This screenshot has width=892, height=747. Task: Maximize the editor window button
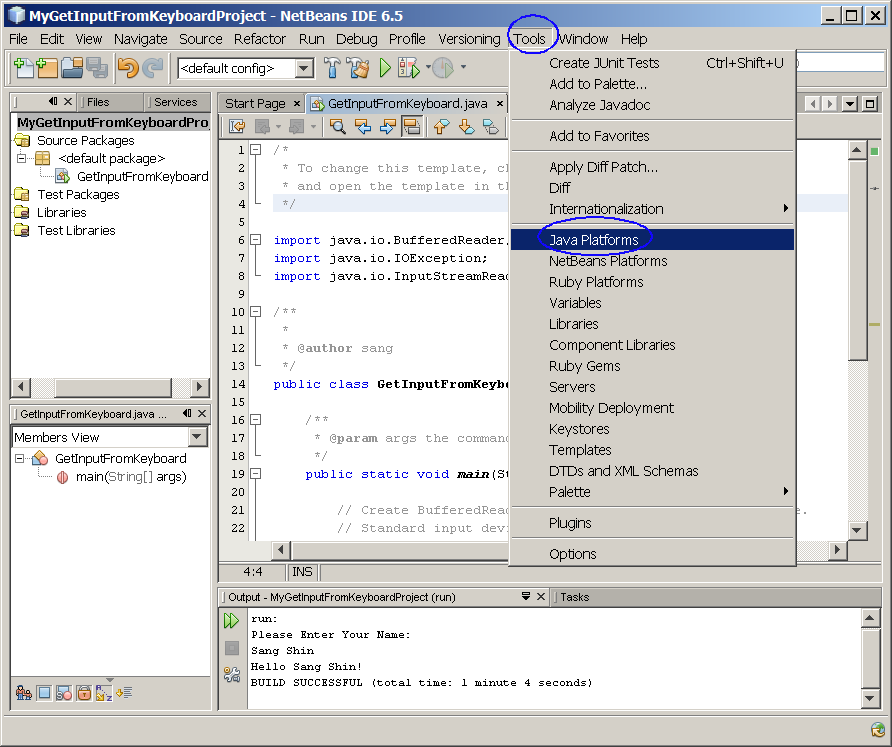[x=870, y=104]
